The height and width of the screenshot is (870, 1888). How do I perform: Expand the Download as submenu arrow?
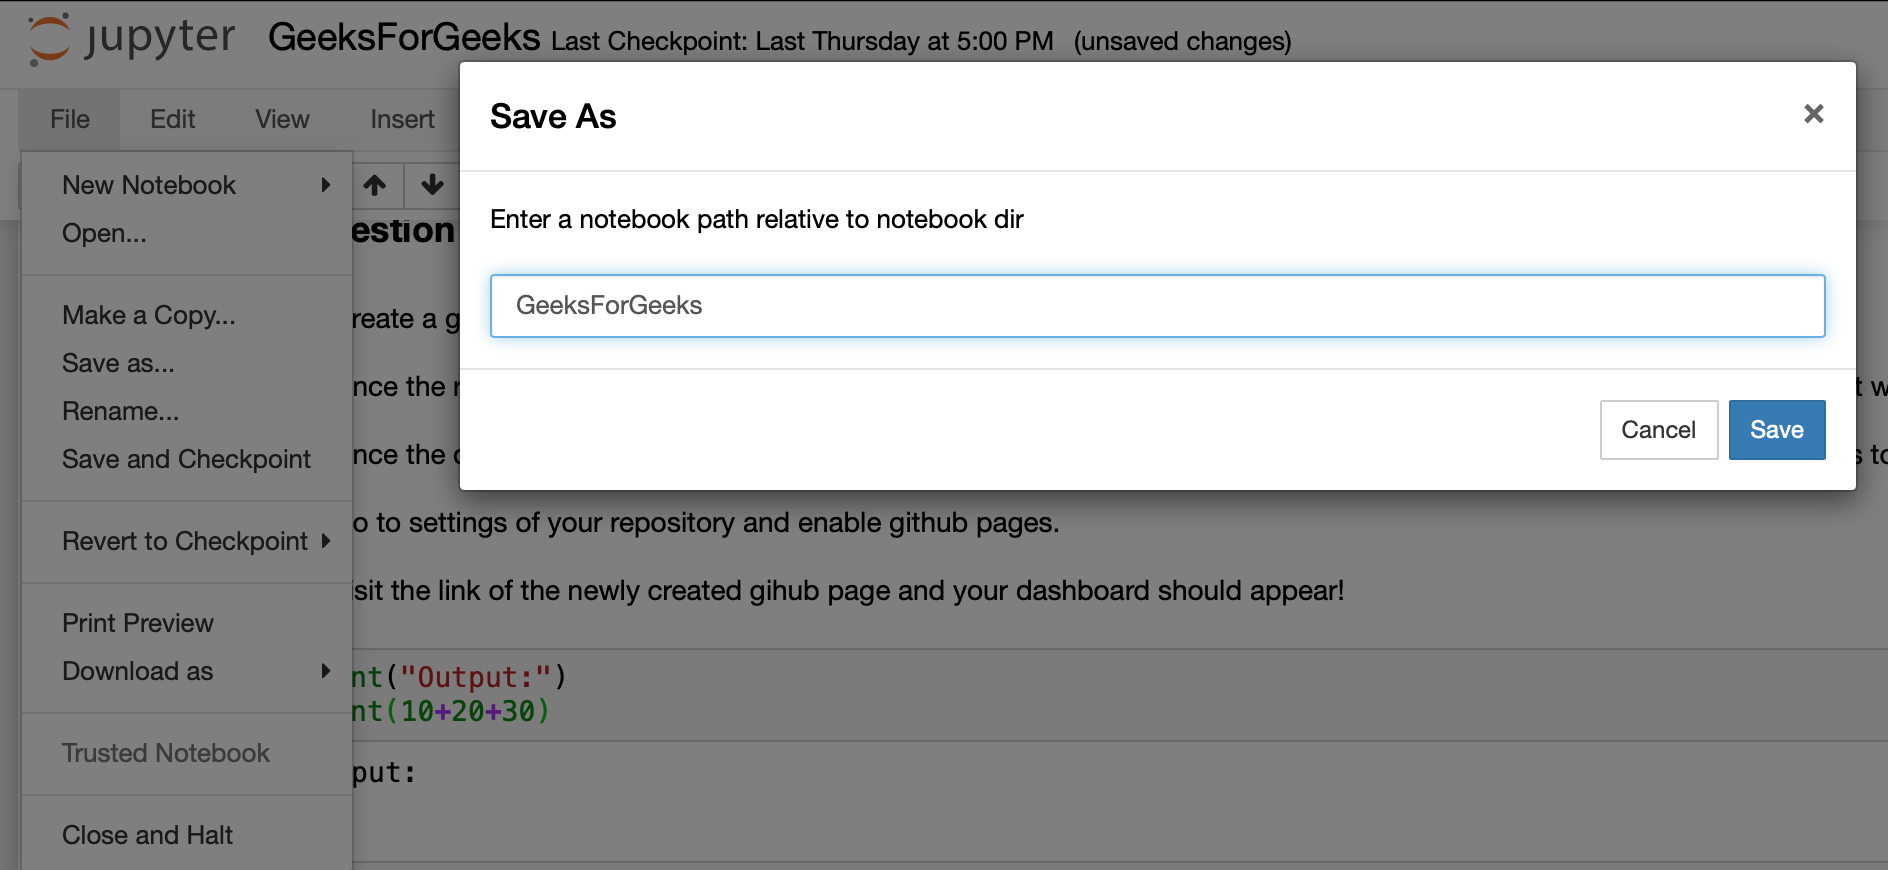[325, 671]
